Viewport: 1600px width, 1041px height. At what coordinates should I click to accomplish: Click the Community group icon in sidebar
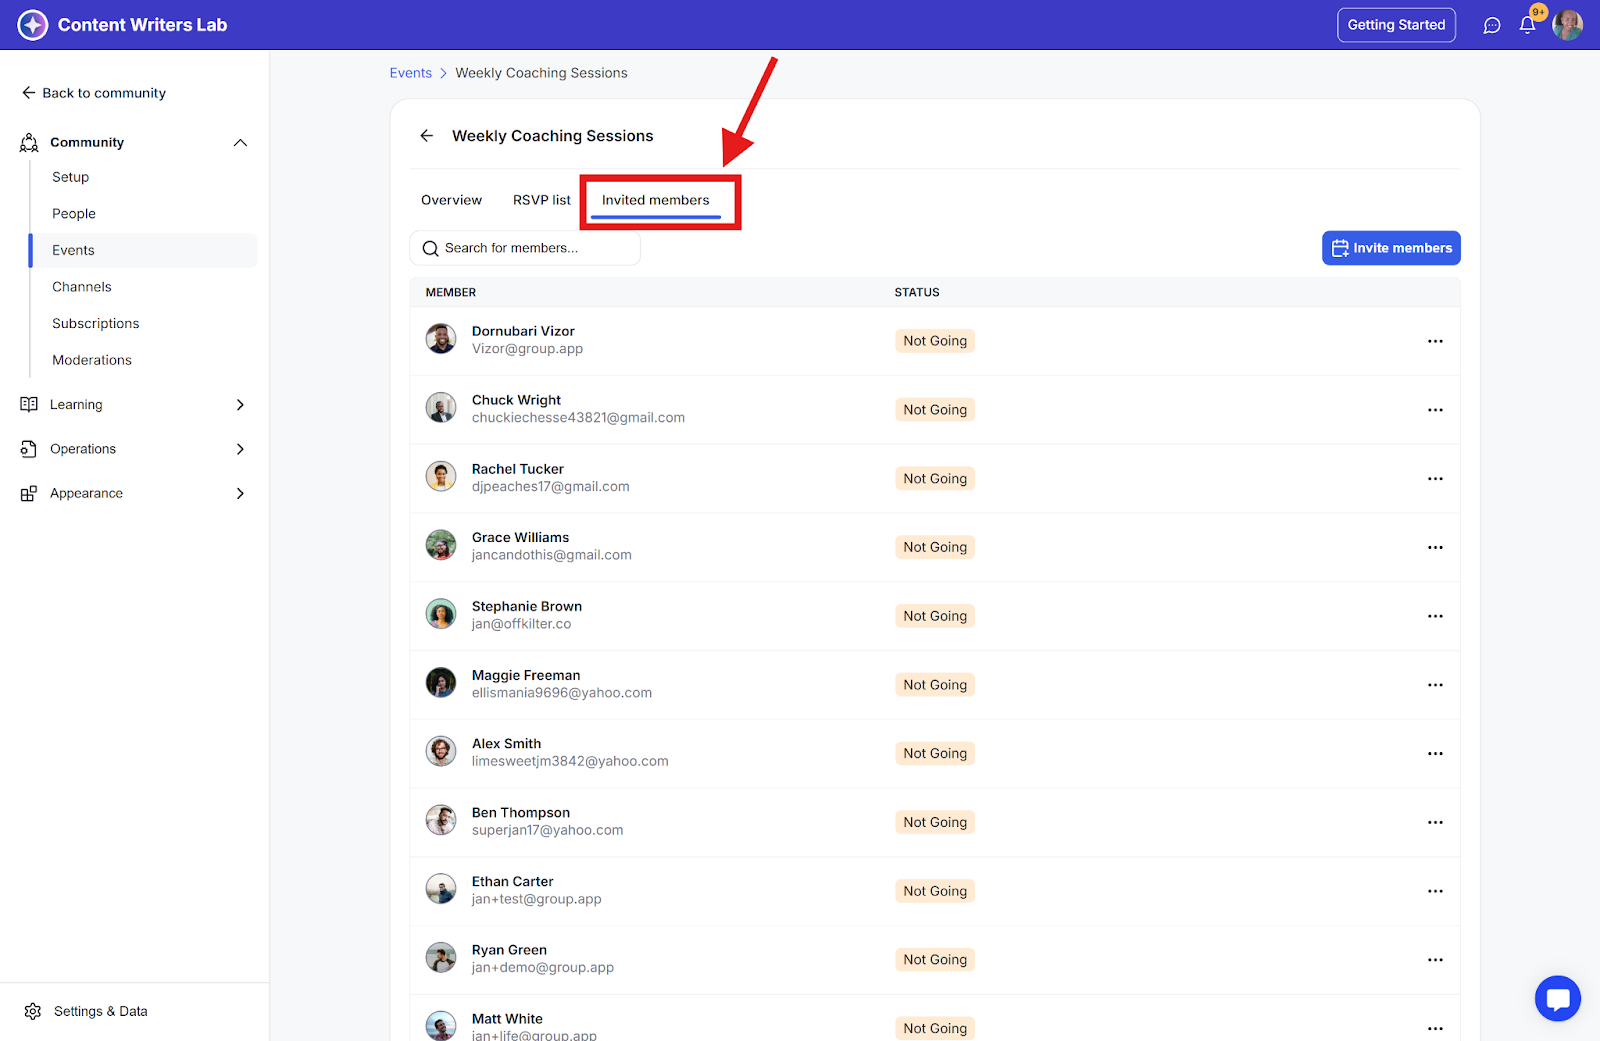(29, 142)
